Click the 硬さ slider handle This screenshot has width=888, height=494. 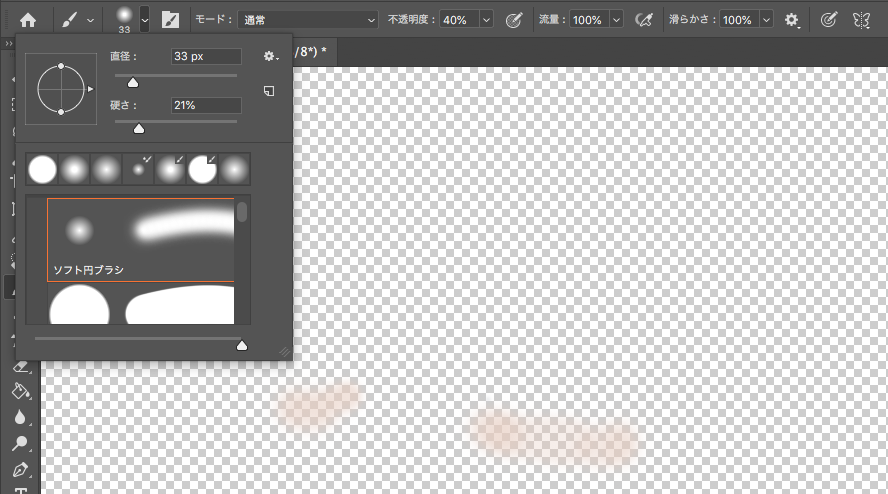[x=139, y=129]
